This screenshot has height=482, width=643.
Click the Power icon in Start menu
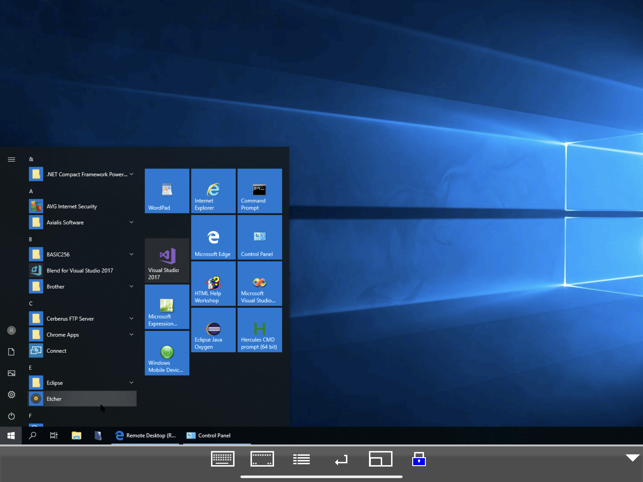coord(11,416)
